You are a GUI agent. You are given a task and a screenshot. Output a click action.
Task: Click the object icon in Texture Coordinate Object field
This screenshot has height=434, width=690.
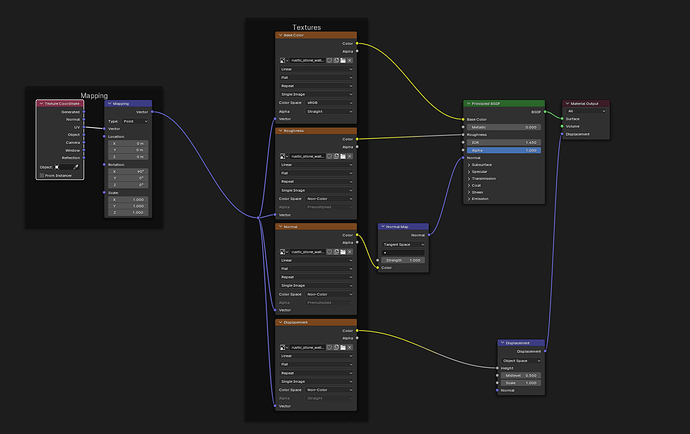57,167
